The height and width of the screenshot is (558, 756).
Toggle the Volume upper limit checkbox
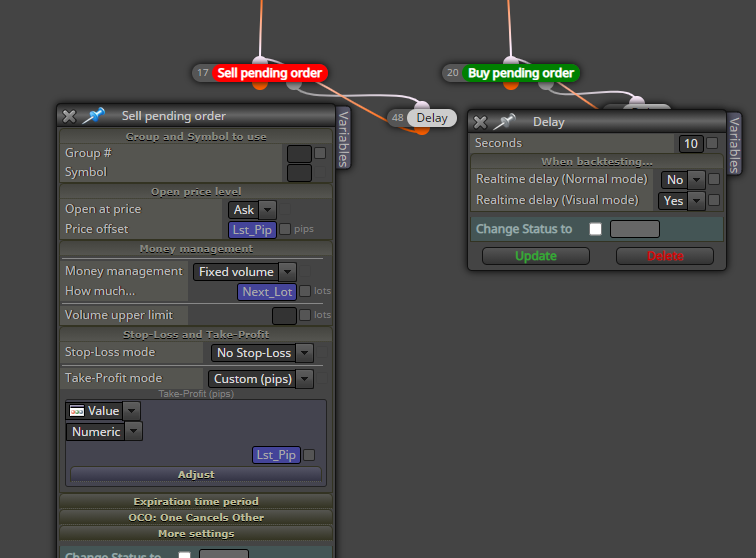[x=305, y=315]
